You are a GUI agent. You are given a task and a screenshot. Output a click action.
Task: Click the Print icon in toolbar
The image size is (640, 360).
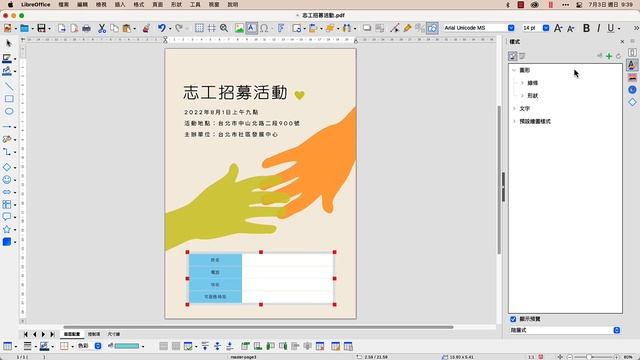(x=86, y=28)
